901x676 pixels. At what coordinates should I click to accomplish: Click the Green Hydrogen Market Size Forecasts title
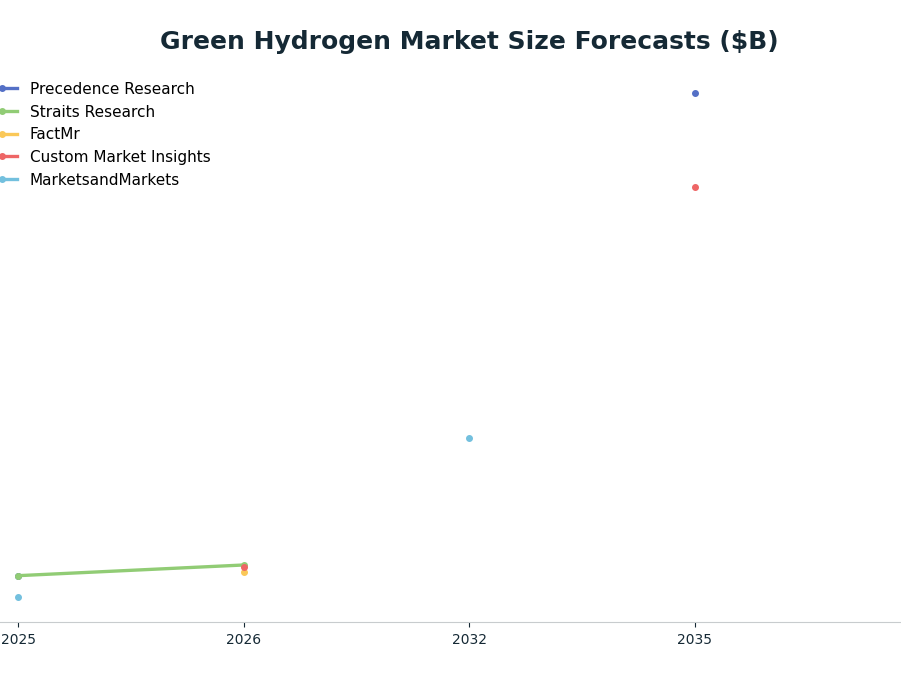[469, 41]
